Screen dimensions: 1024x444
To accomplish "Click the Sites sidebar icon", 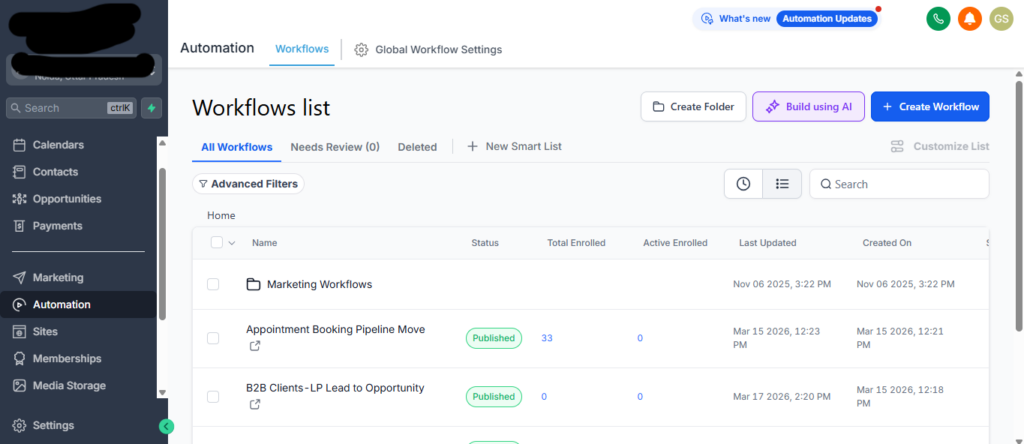I will point(20,332).
